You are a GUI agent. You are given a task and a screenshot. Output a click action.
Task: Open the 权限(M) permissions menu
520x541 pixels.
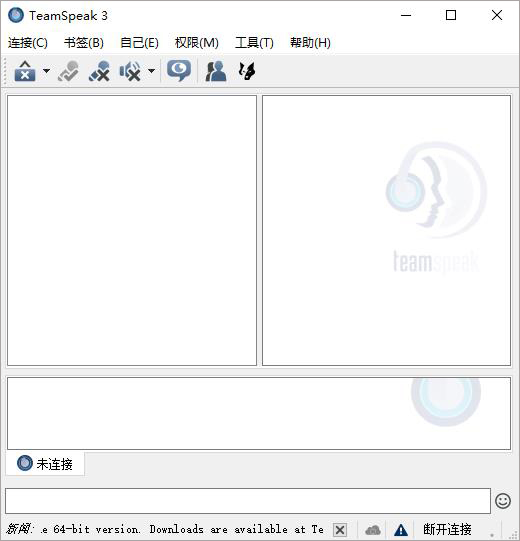[197, 43]
